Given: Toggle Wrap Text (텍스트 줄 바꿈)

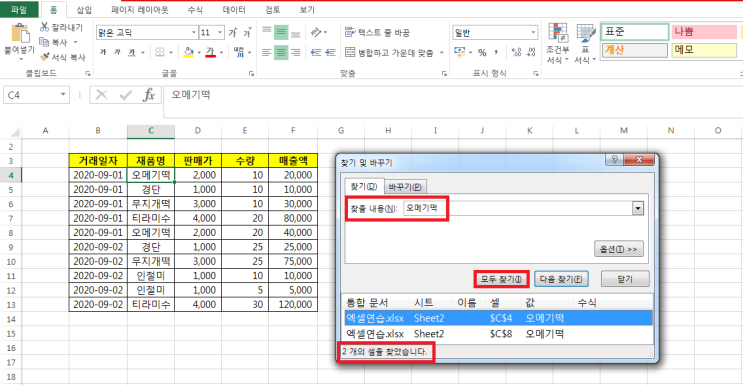Looking at the screenshot, I should click(377, 32).
